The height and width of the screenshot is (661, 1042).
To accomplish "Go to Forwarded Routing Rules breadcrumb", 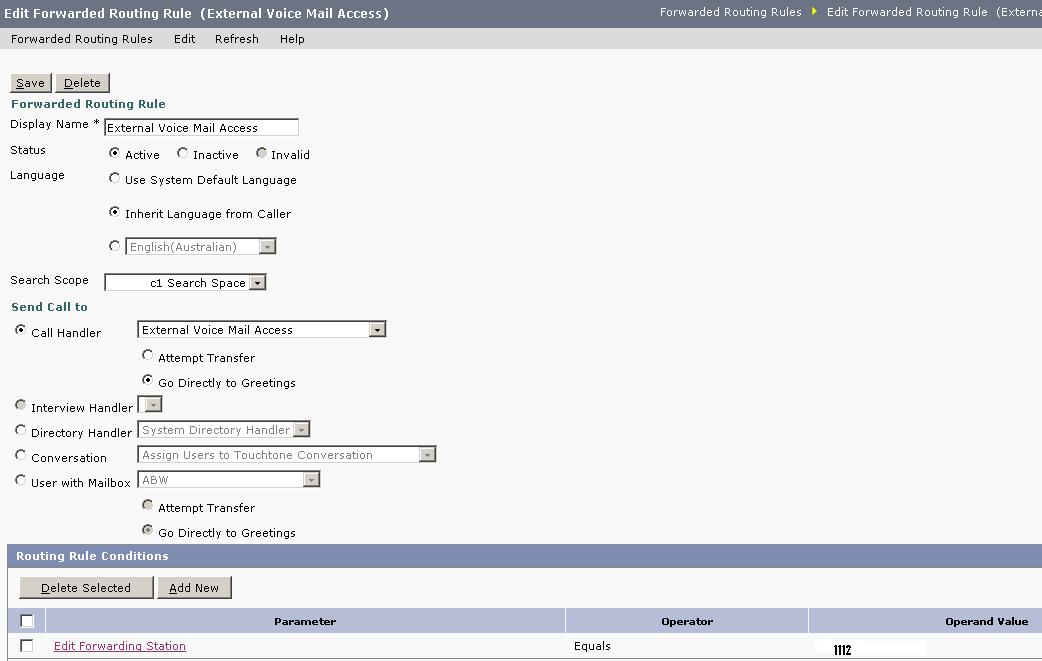I will click(x=730, y=12).
